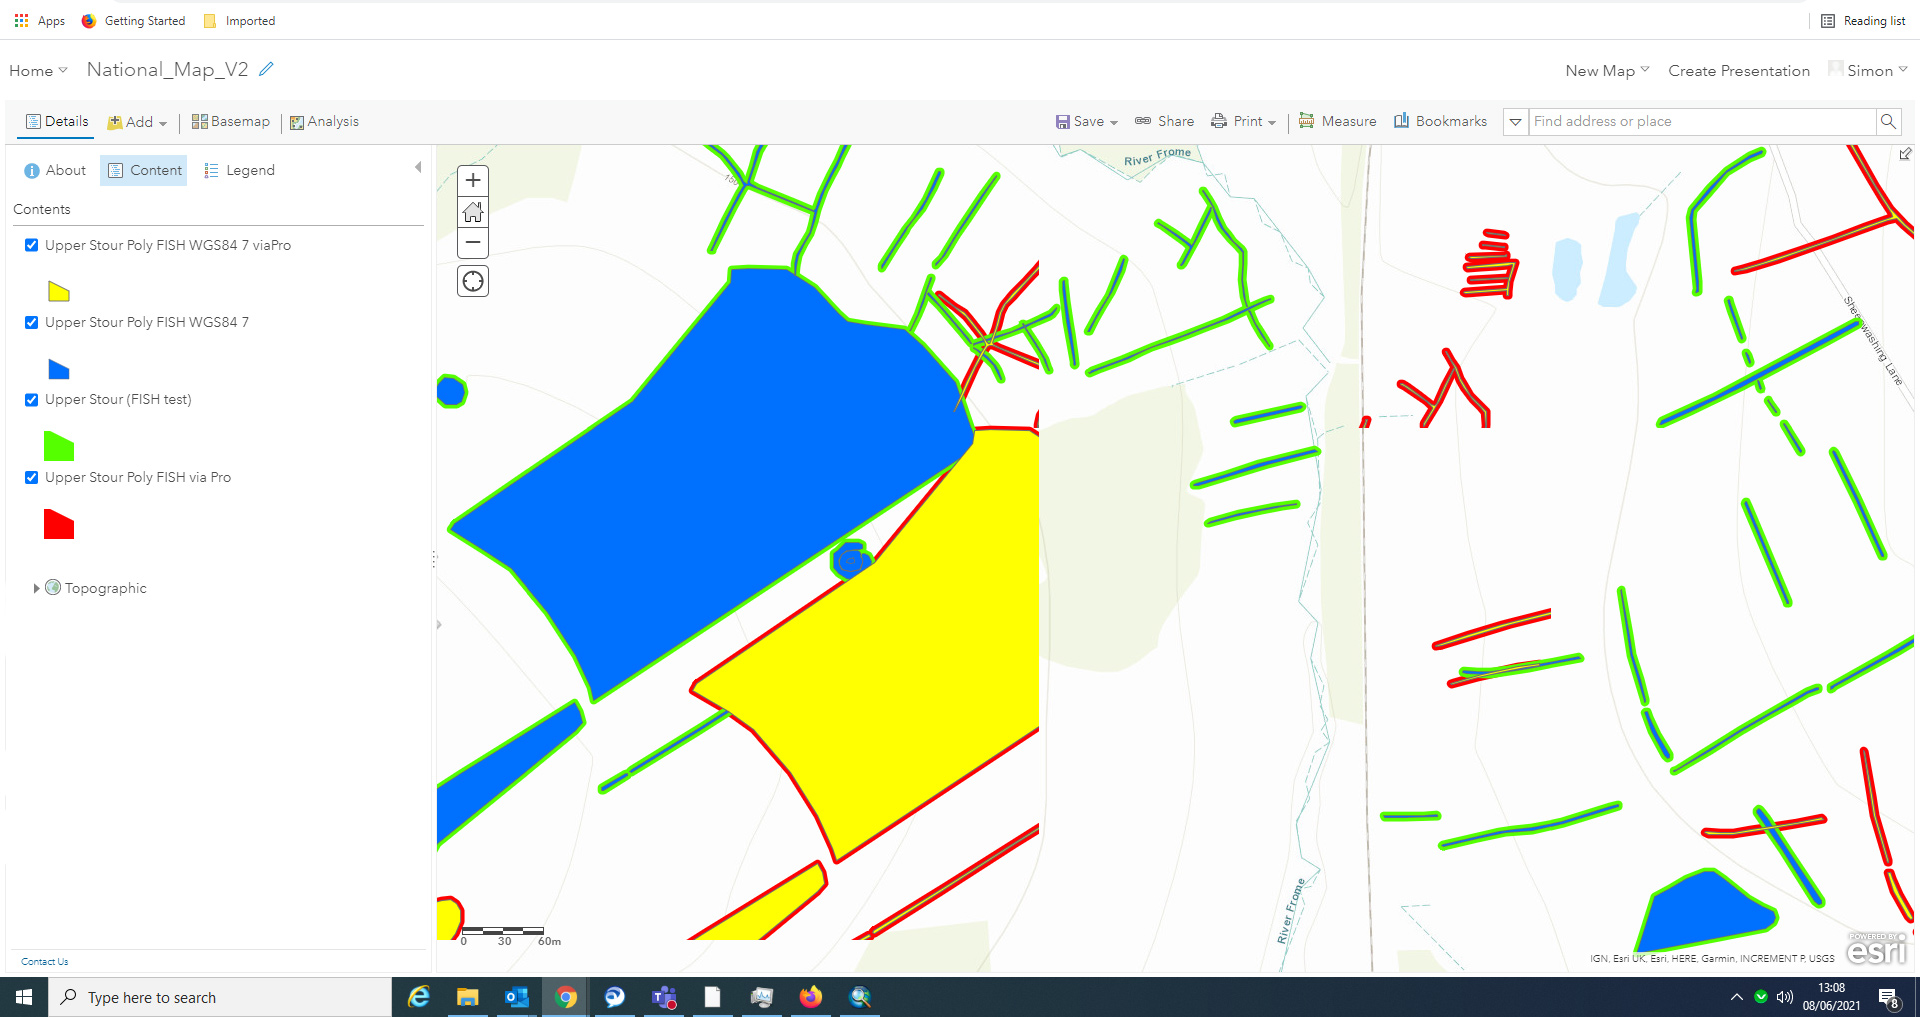Open the Add dropdown menu
The height and width of the screenshot is (1017, 1920).
click(x=137, y=121)
